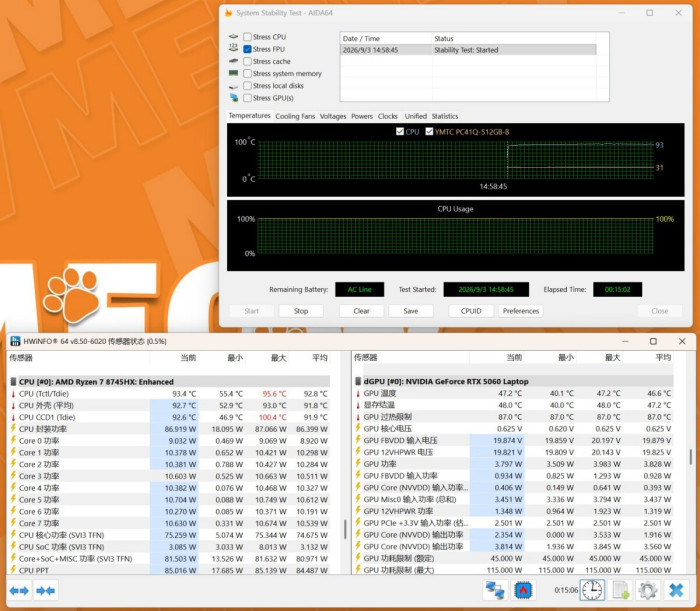
Task: Click the thermometer icon of CPU (Tctl/Tdie)
Action: click(x=13, y=394)
